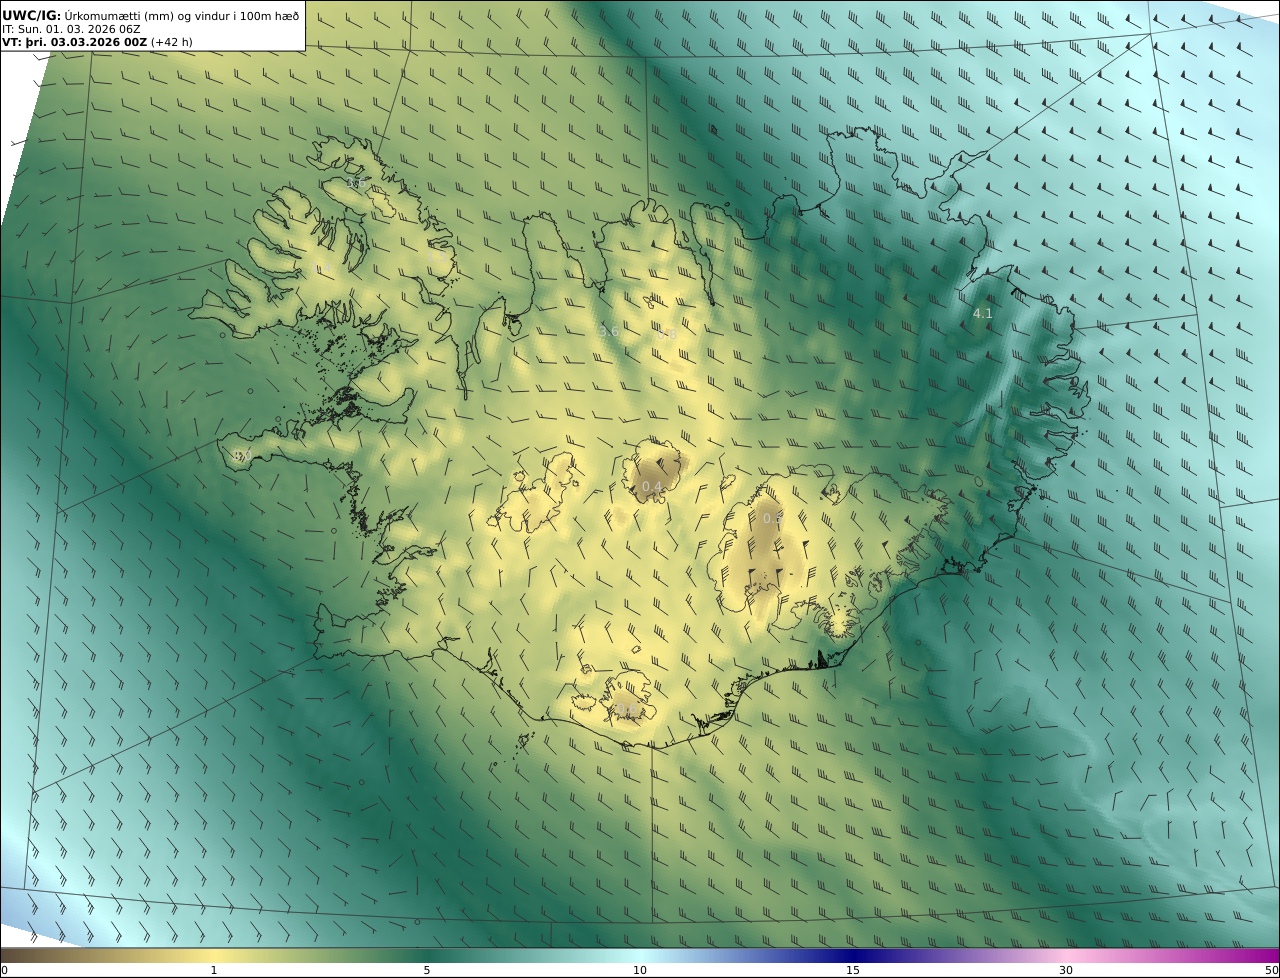Click the '0.4' value on the central glacier
Image resolution: width=1280 pixels, height=978 pixels.
(652, 487)
